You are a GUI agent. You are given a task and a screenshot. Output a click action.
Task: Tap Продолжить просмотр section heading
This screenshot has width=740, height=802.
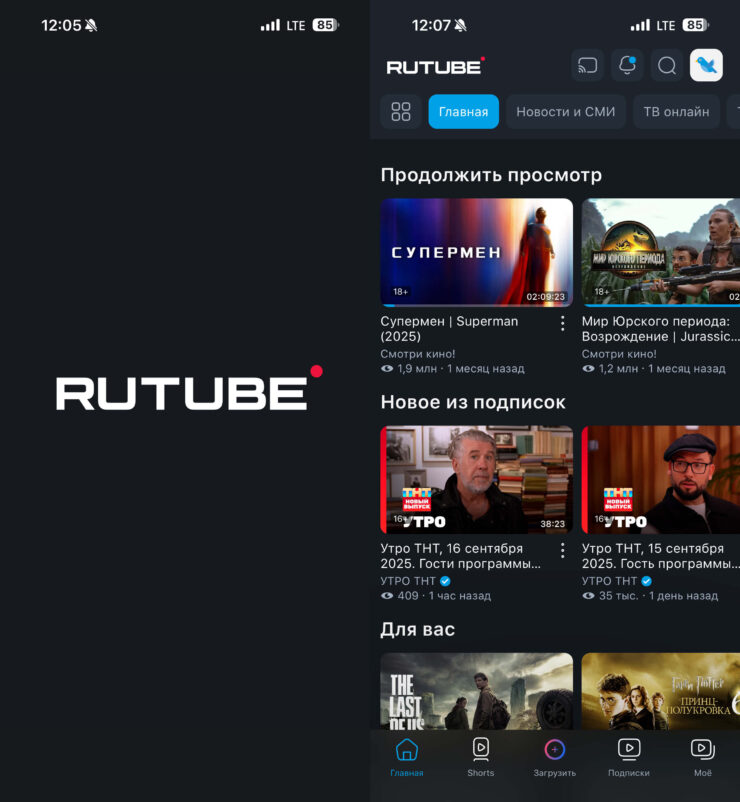[x=491, y=175]
